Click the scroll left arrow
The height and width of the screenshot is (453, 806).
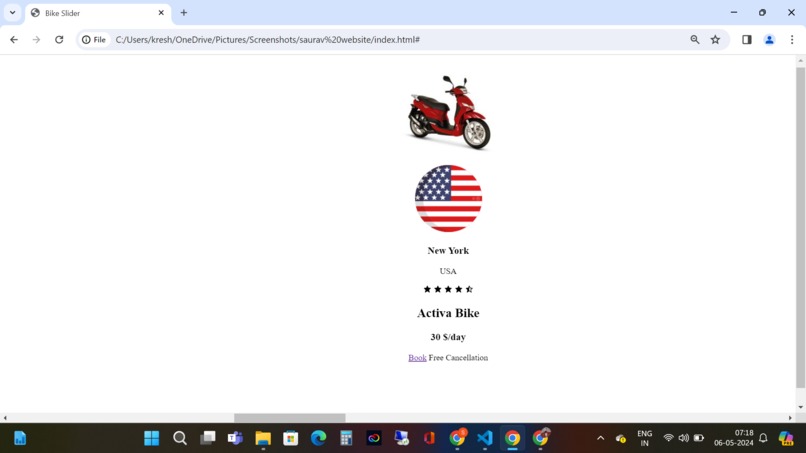[5, 418]
